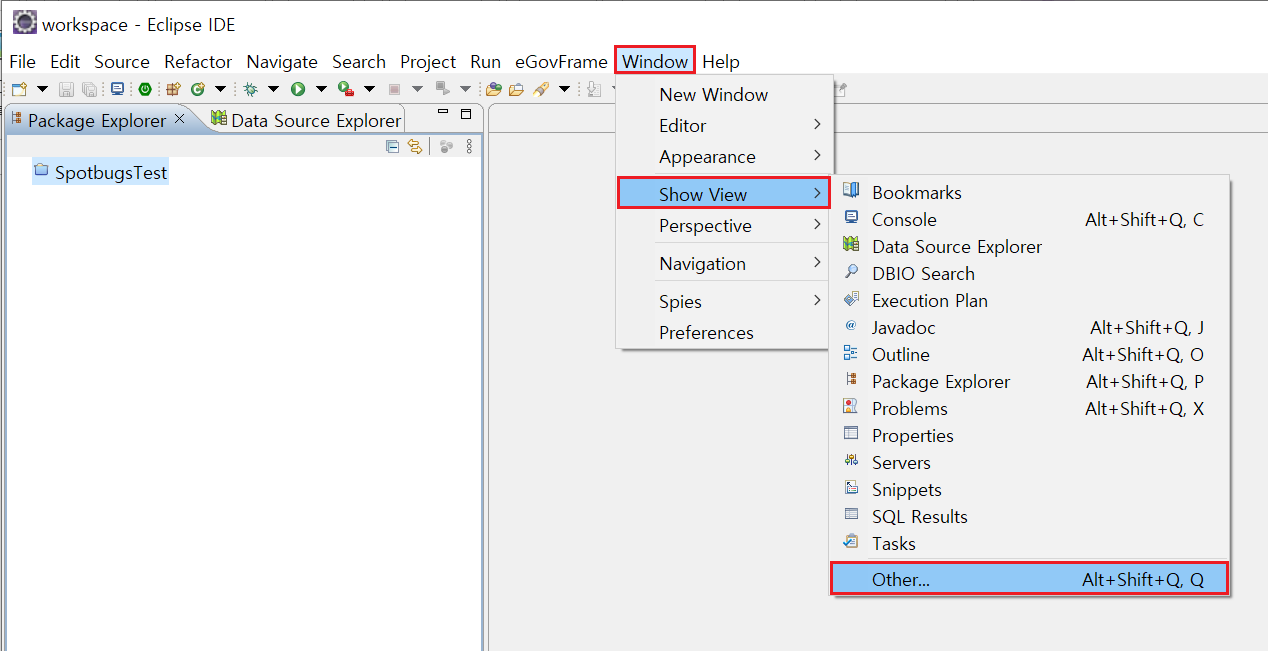Click the green Run button in toolbar
This screenshot has height=651, width=1268.
tap(297, 89)
